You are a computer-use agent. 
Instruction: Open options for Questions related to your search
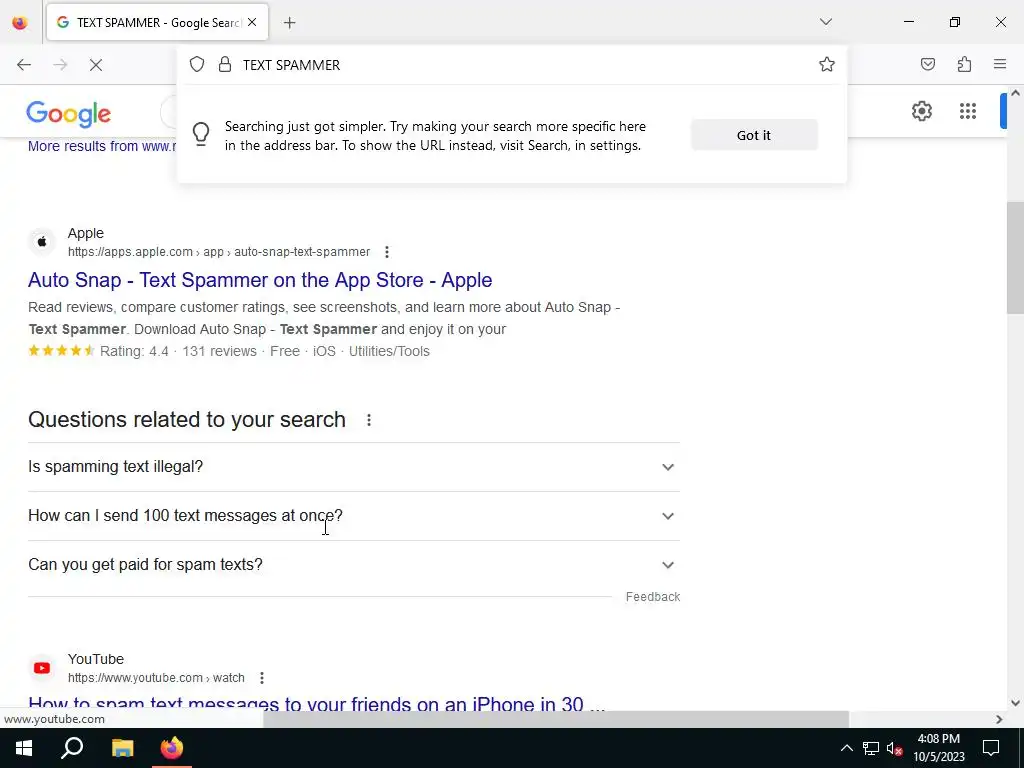(x=369, y=420)
